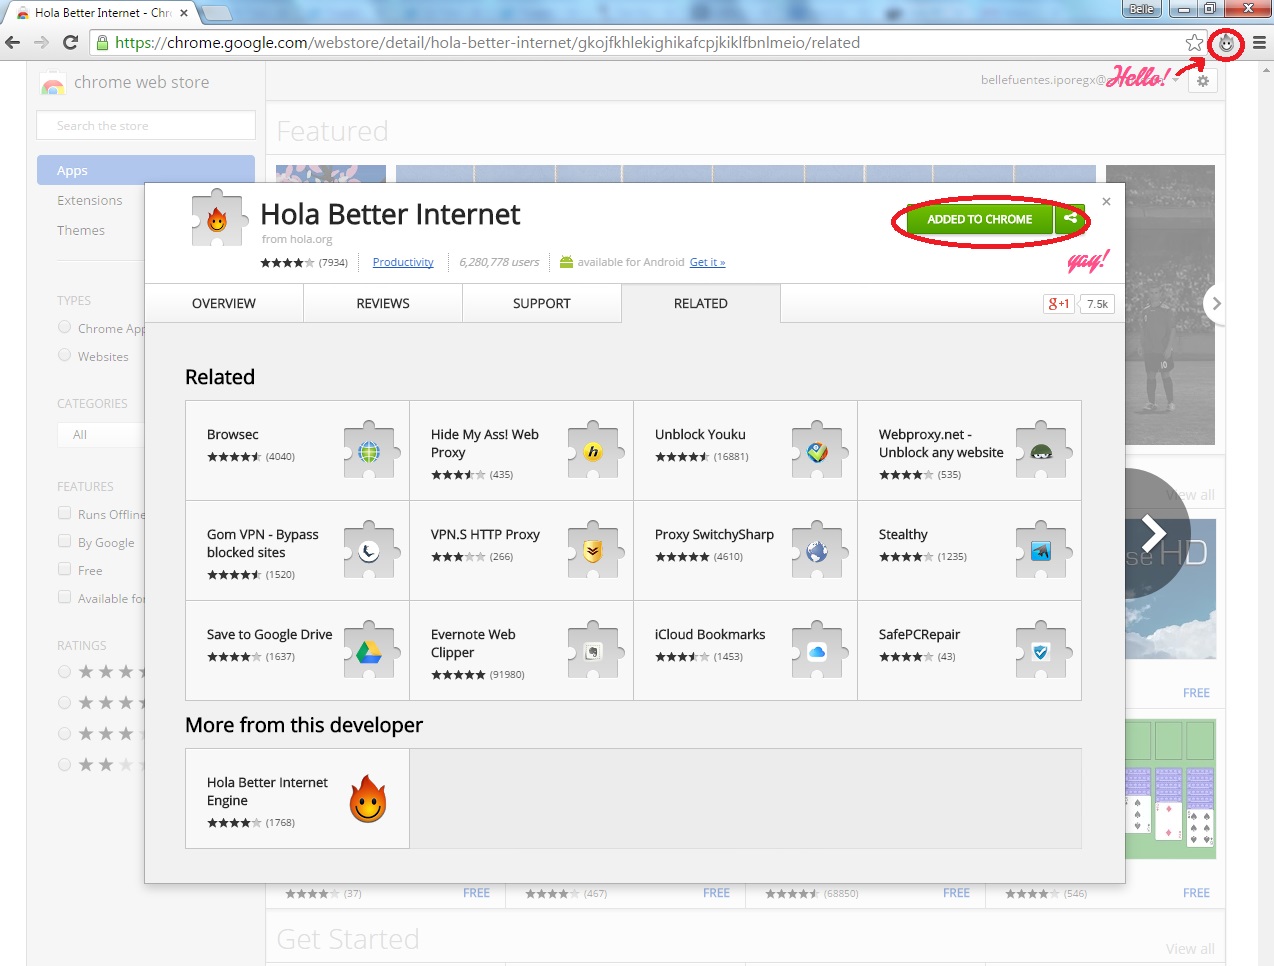Click the share icon beside Added to Chrome
Screen dimensions: 1274x966
point(1070,219)
